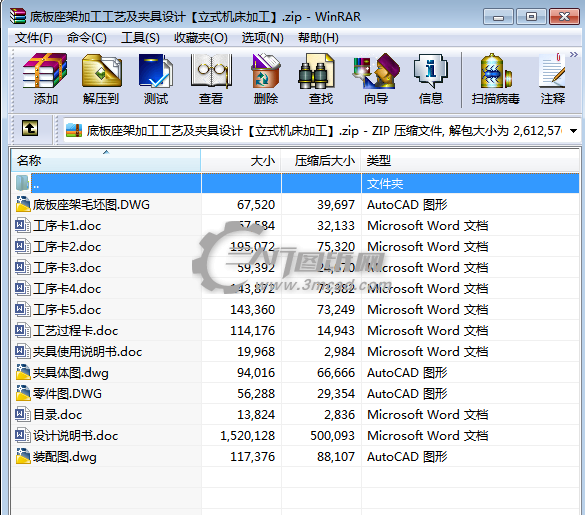Open the 命令(C) menu
The width and height of the screenshot is (585, 515).
click(87, 38)
